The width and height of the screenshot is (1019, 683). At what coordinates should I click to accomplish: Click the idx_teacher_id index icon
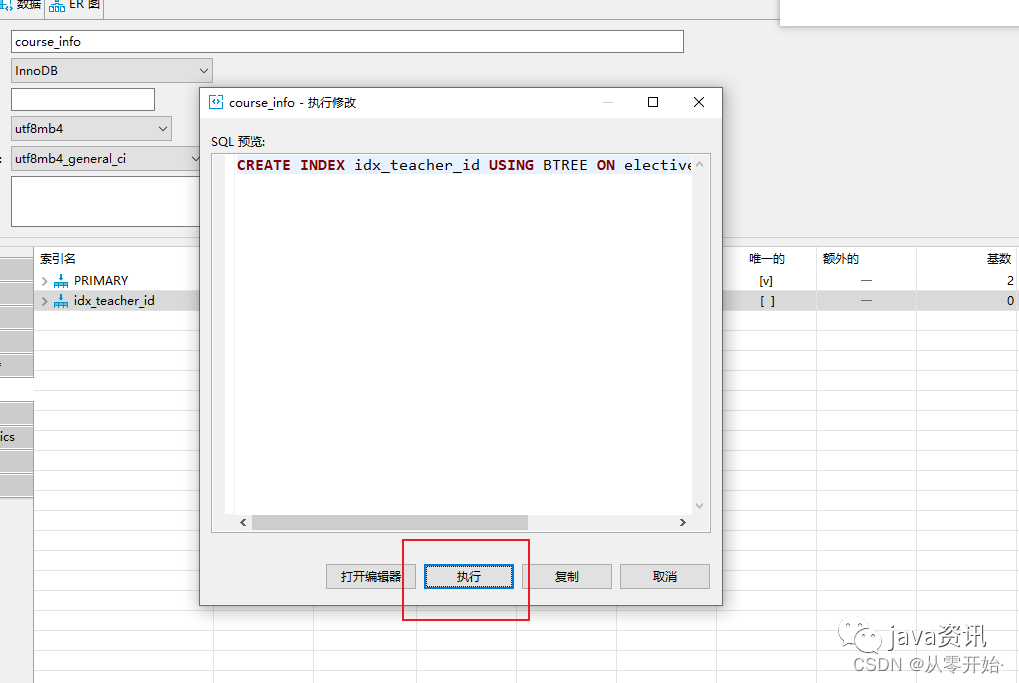click(x=61, y=301)
